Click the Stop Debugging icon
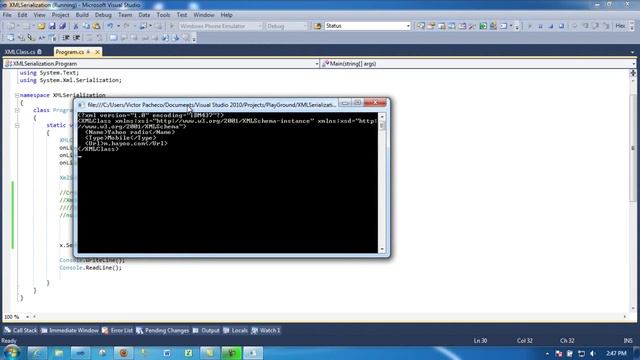Image resolution: width=640 pixels, height=360 pixels. tap(551, 26)
